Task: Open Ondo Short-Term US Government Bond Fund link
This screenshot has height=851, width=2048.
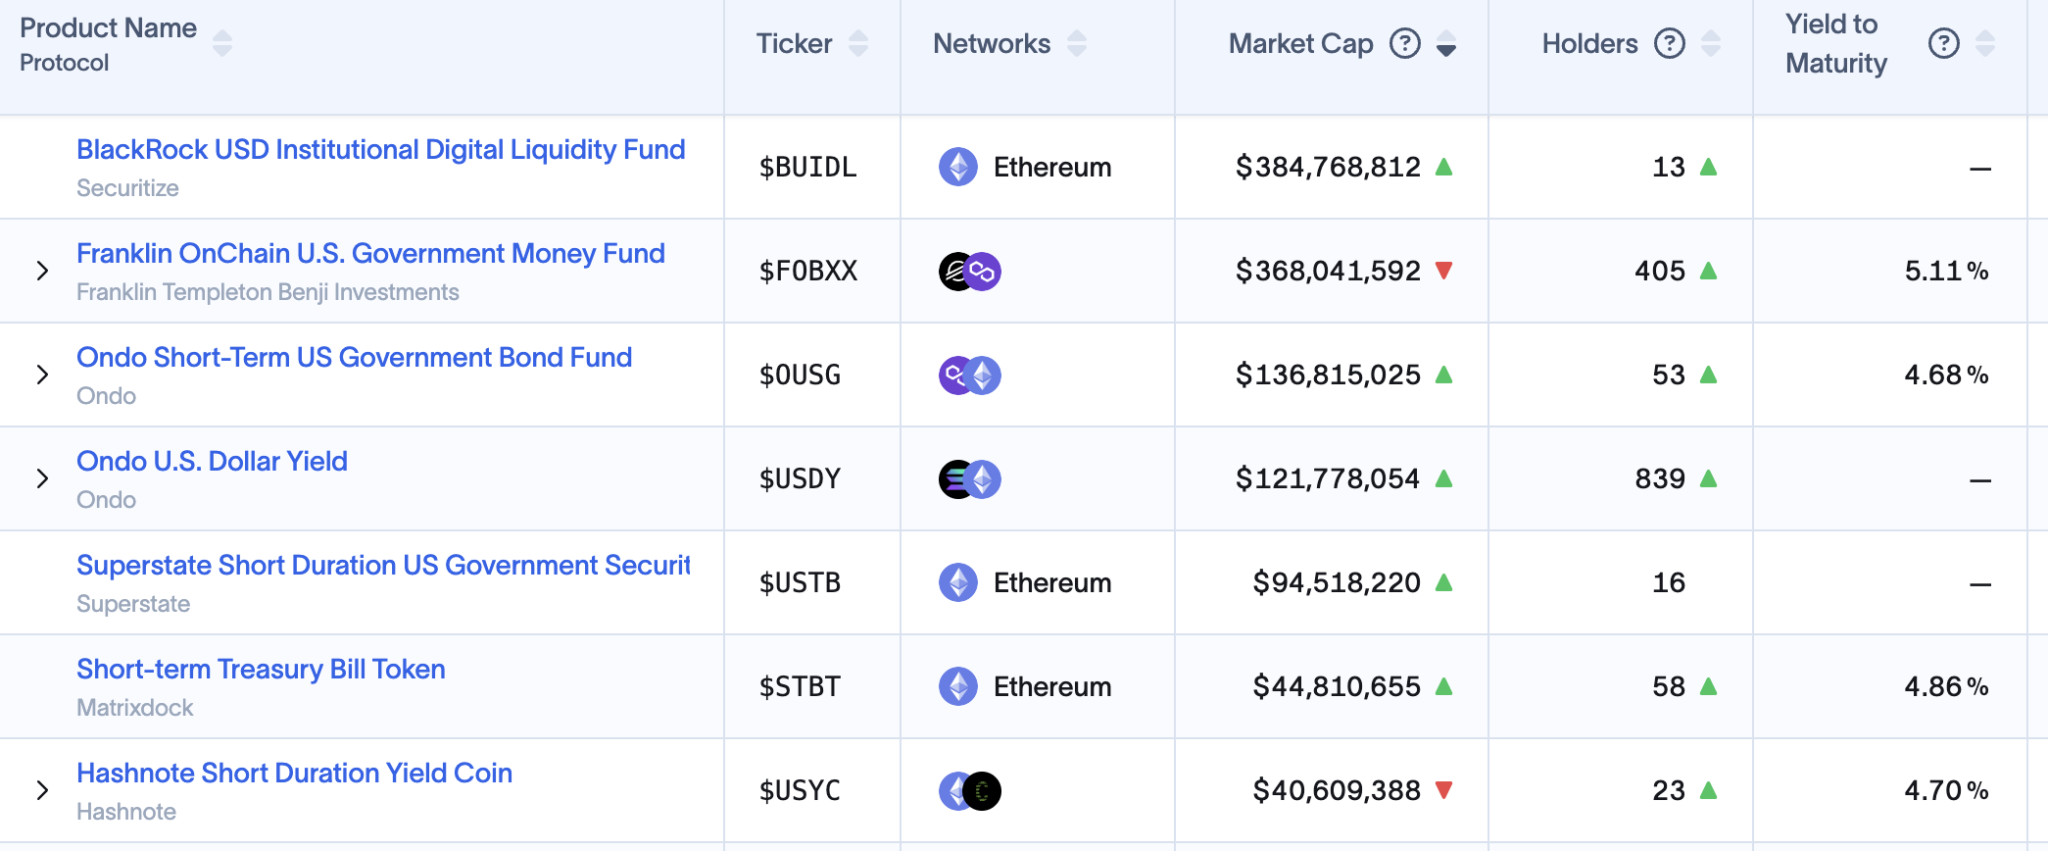Action: pos(354,358)
